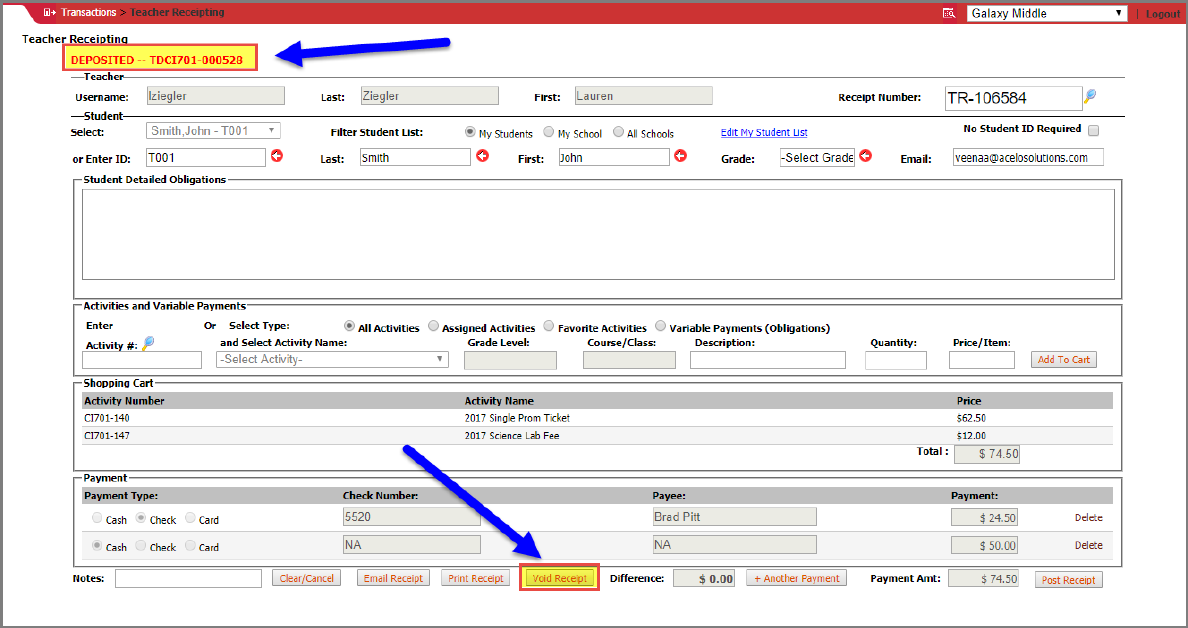Screen dimensions: 1188x628
Task: Click the search icon beside the school selector
Action: [x=949, y=13]
